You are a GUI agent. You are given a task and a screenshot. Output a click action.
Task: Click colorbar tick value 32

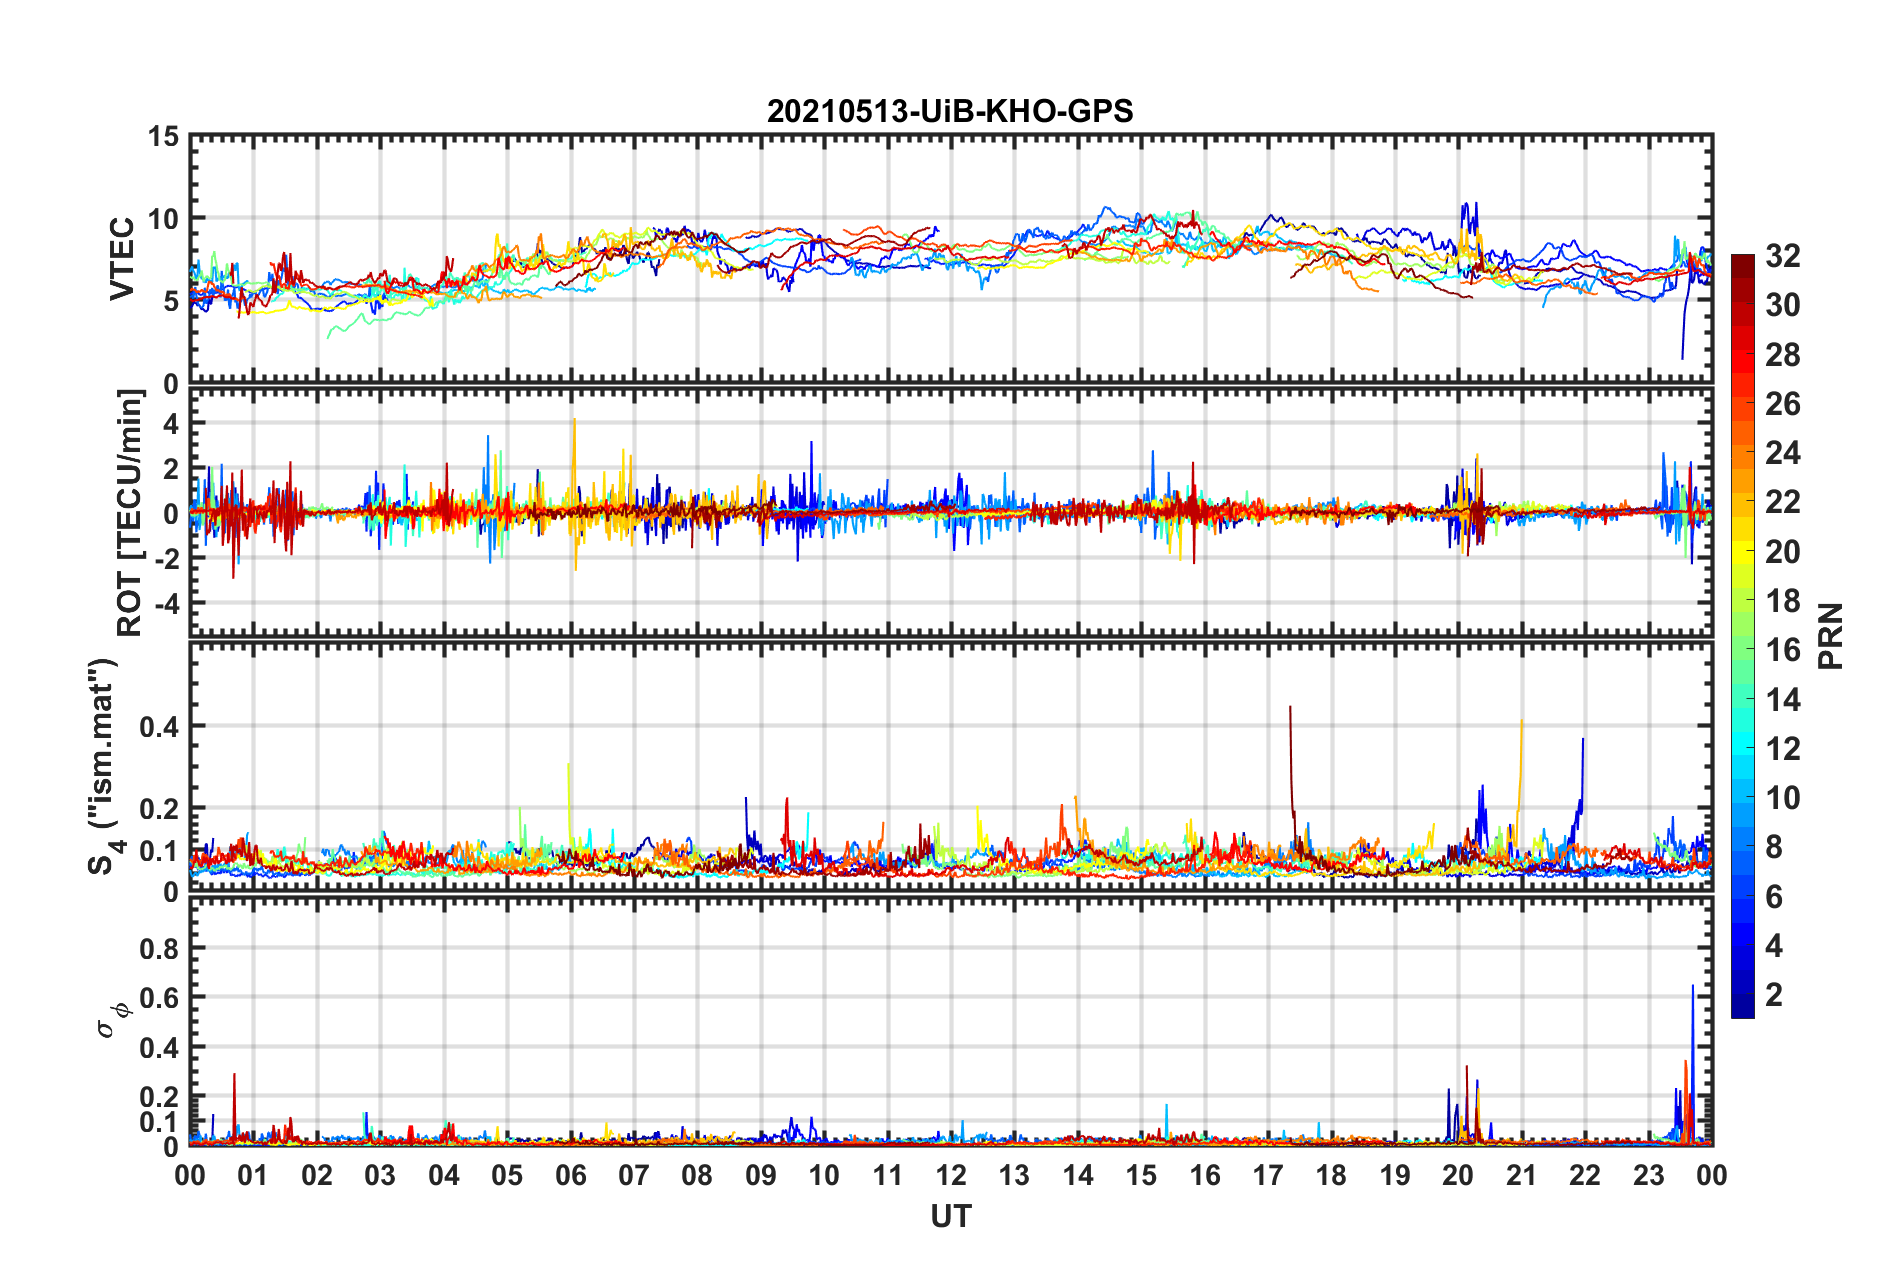[x=1783, y=256]
